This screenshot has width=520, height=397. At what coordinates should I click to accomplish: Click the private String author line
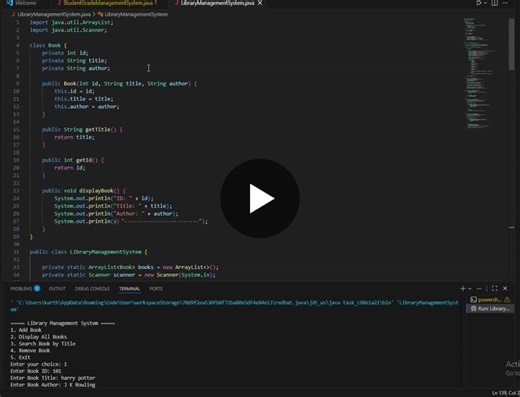(x=76, y=68)
